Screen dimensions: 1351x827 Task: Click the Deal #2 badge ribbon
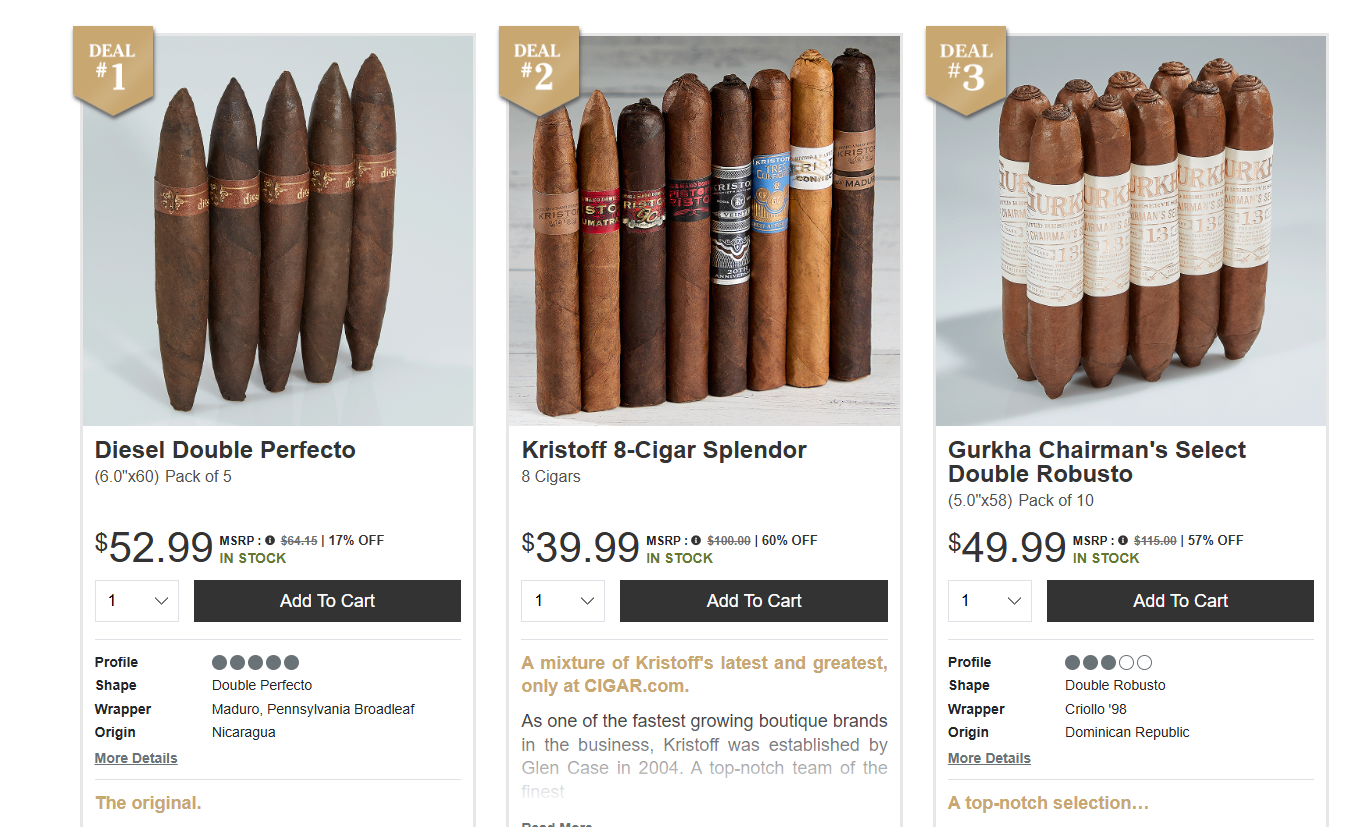539,68
